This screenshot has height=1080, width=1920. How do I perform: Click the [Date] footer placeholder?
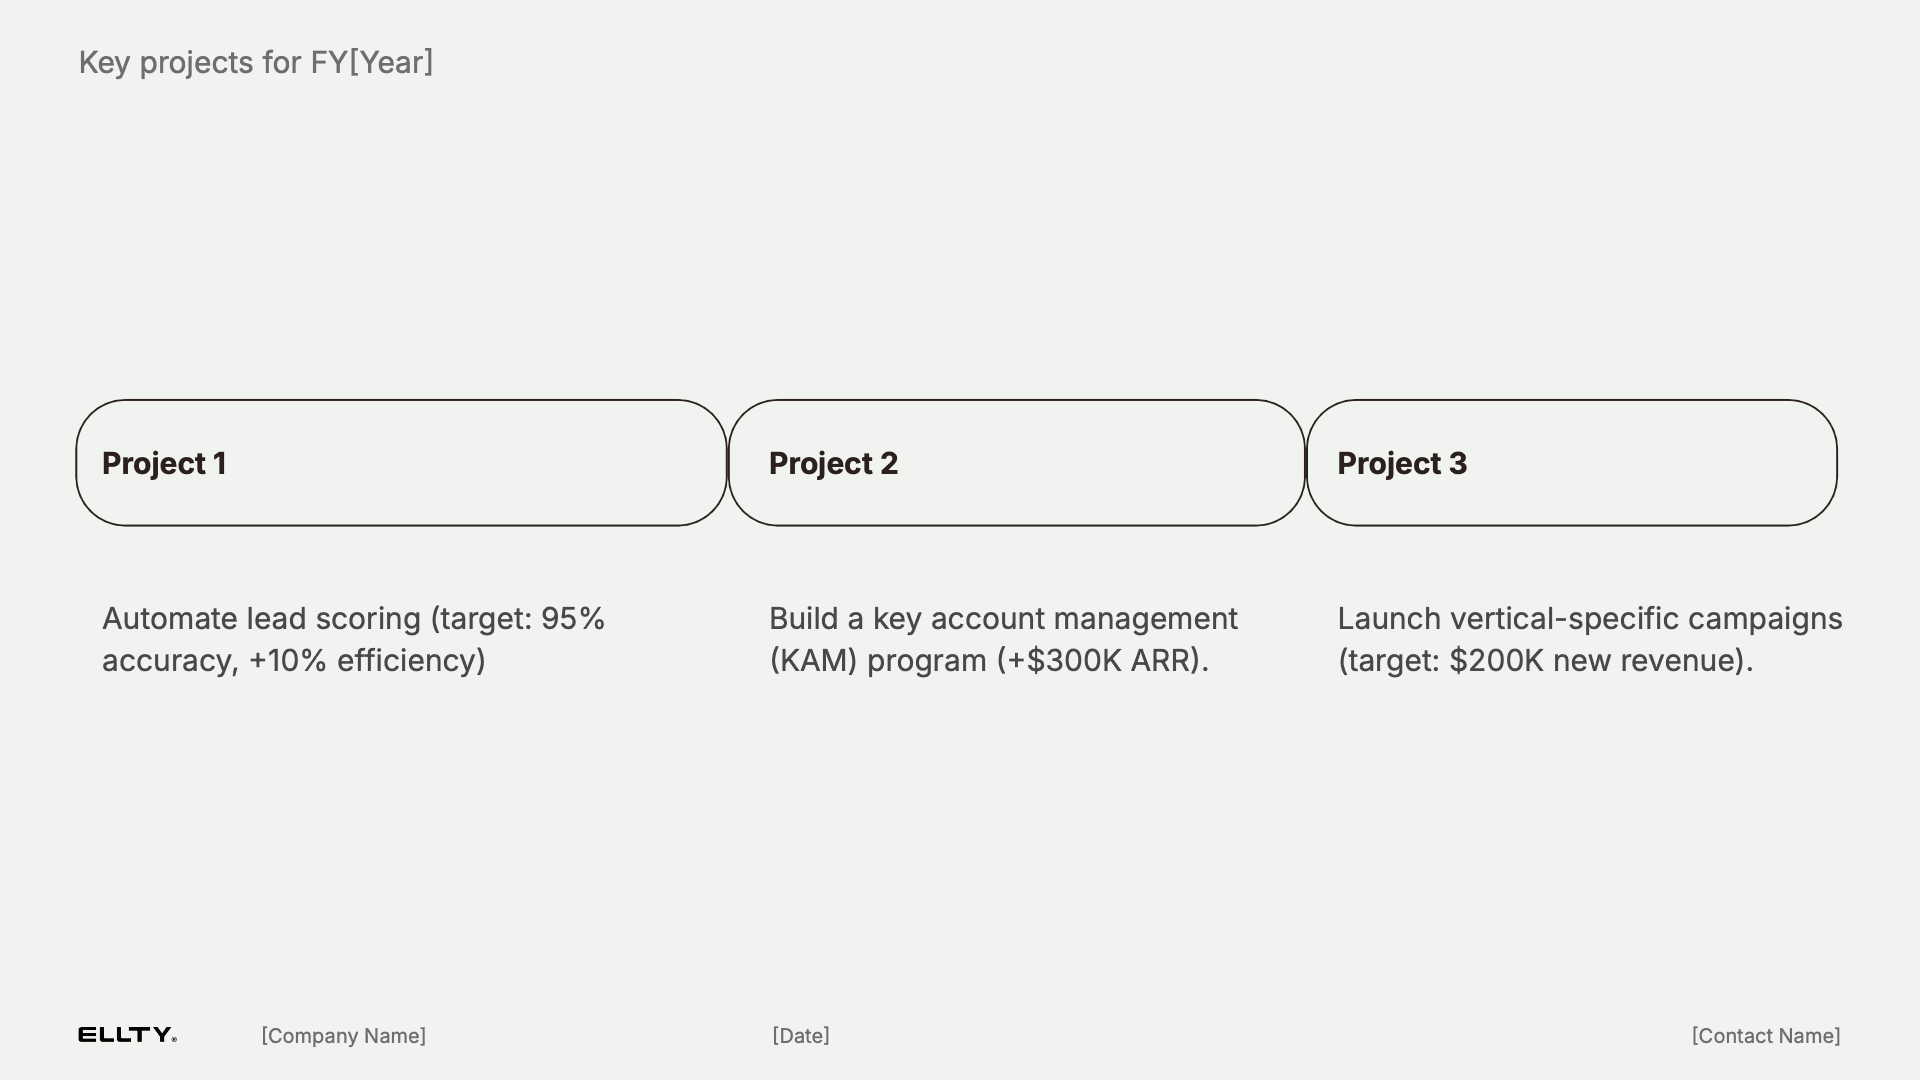[x=800, y=1036]
